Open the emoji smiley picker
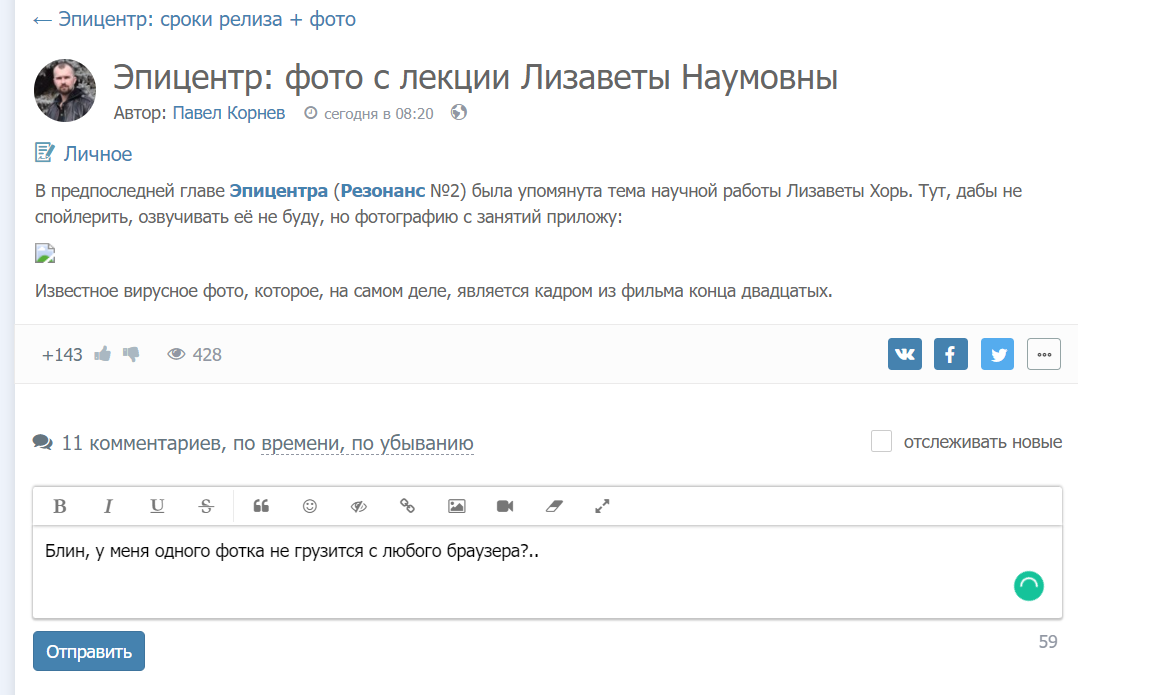The height and width of the screenshot is (695, 1152). (x=310, y=506)
